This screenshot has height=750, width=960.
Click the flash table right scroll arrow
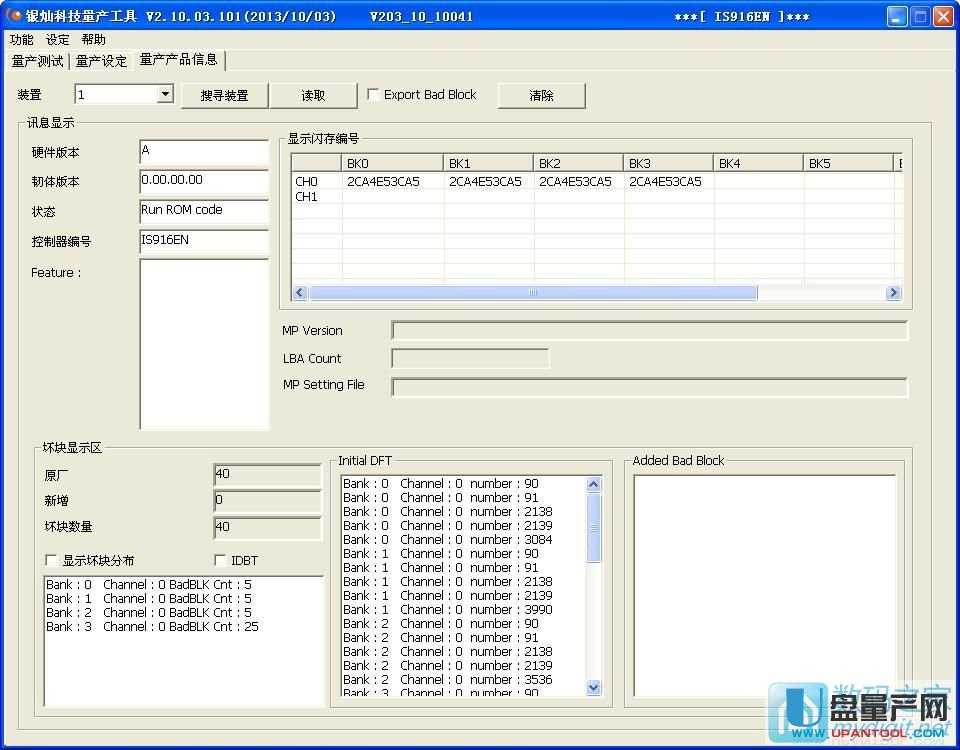pyautogui.click(x=893, y=293)
